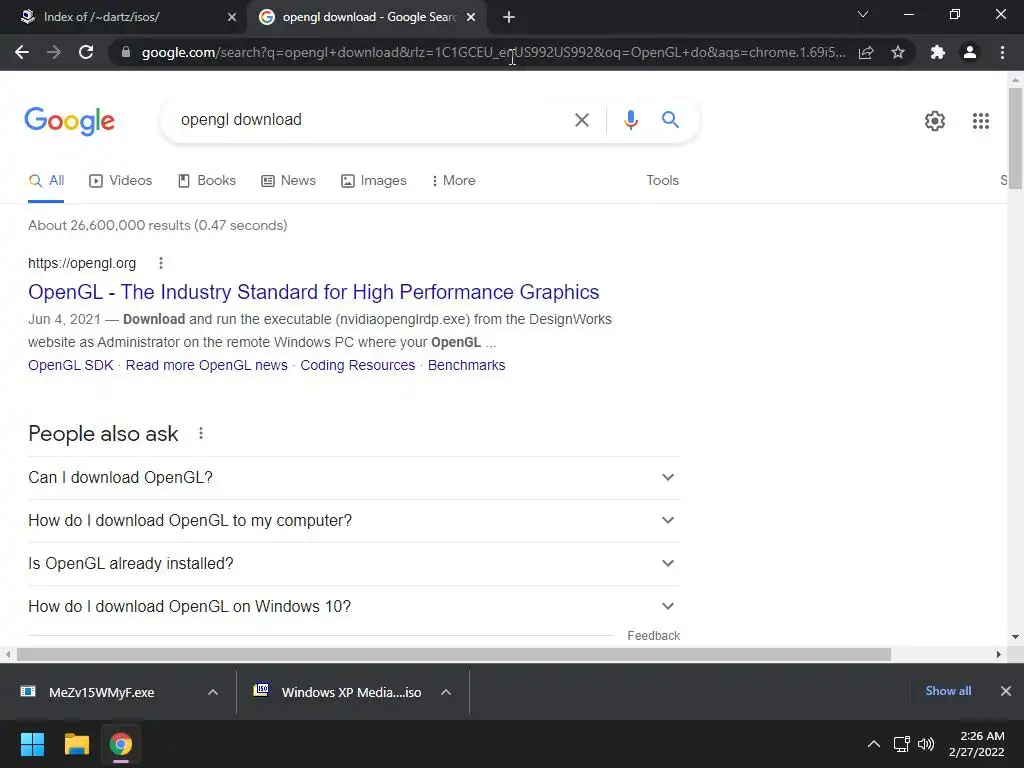
Task: Open the MeZv15WMyF.exe download item
Action: [x=101, y=692]
